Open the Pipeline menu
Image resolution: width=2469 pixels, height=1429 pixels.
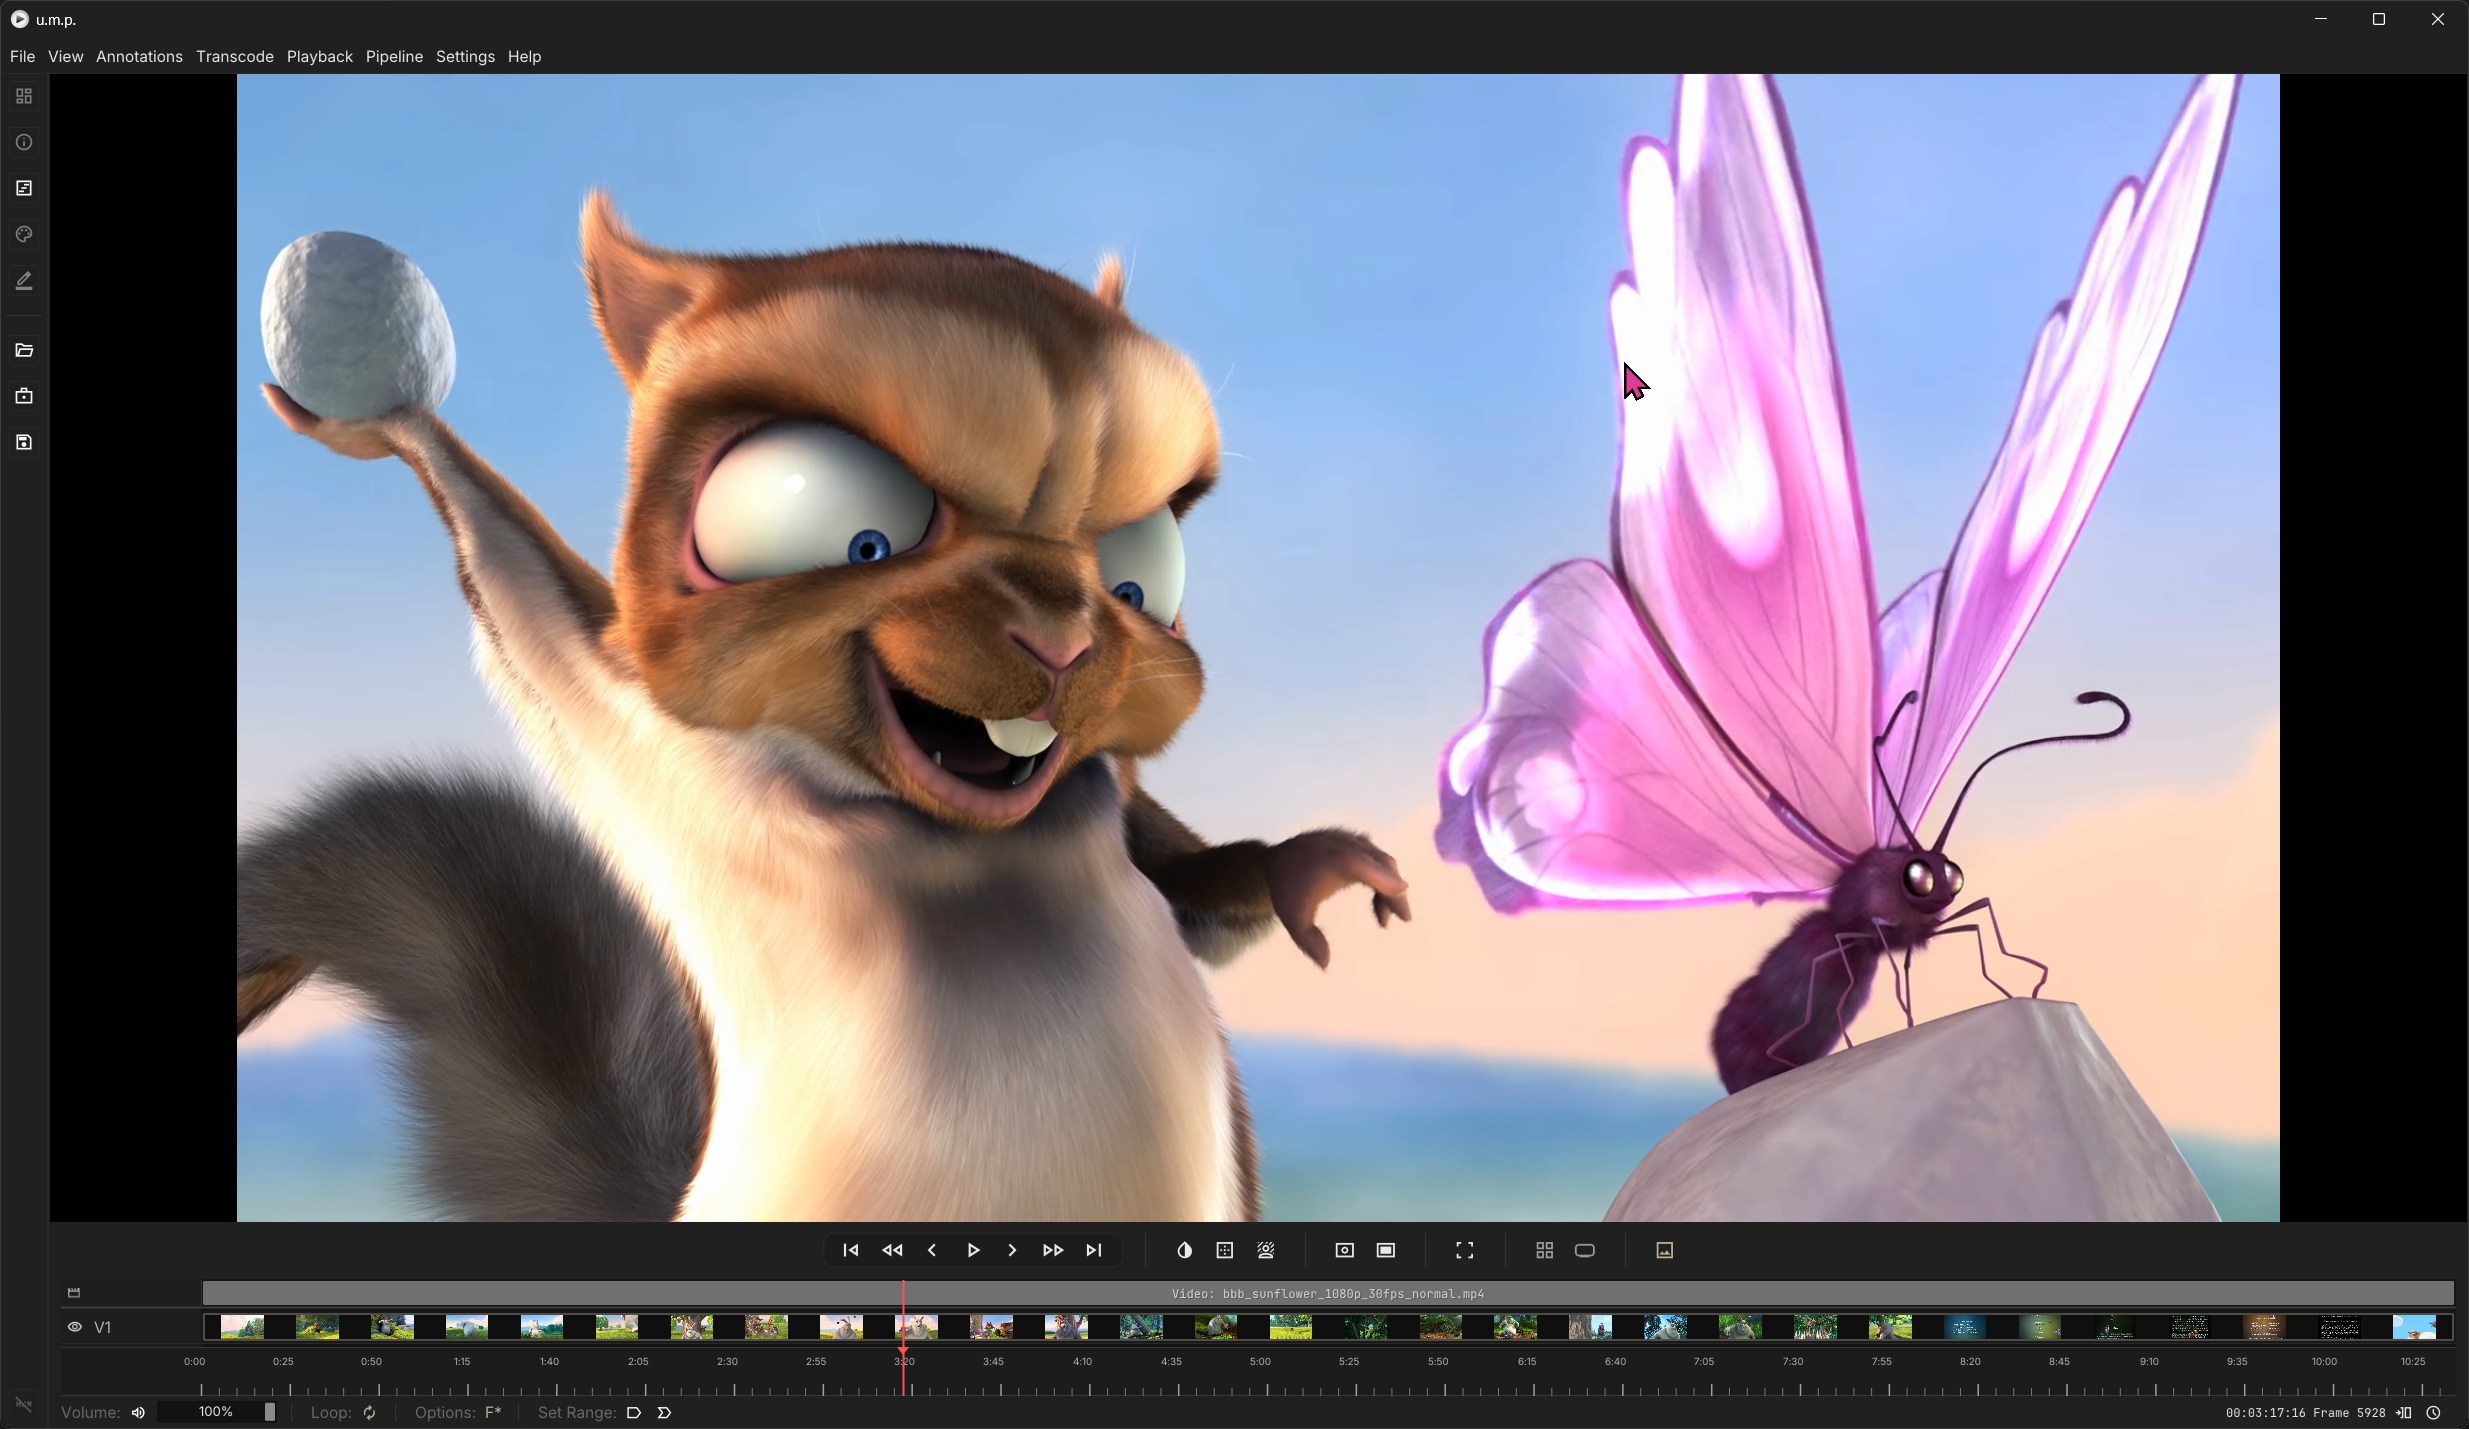point(394,57)
